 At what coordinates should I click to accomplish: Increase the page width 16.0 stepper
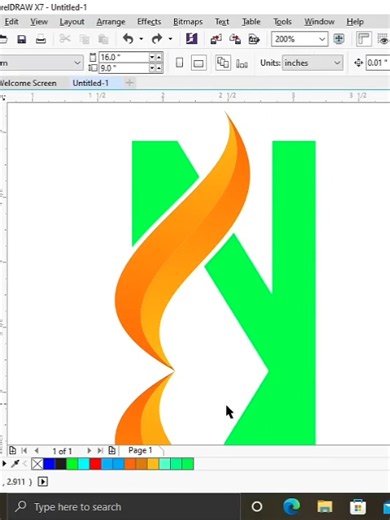[159, 57]
